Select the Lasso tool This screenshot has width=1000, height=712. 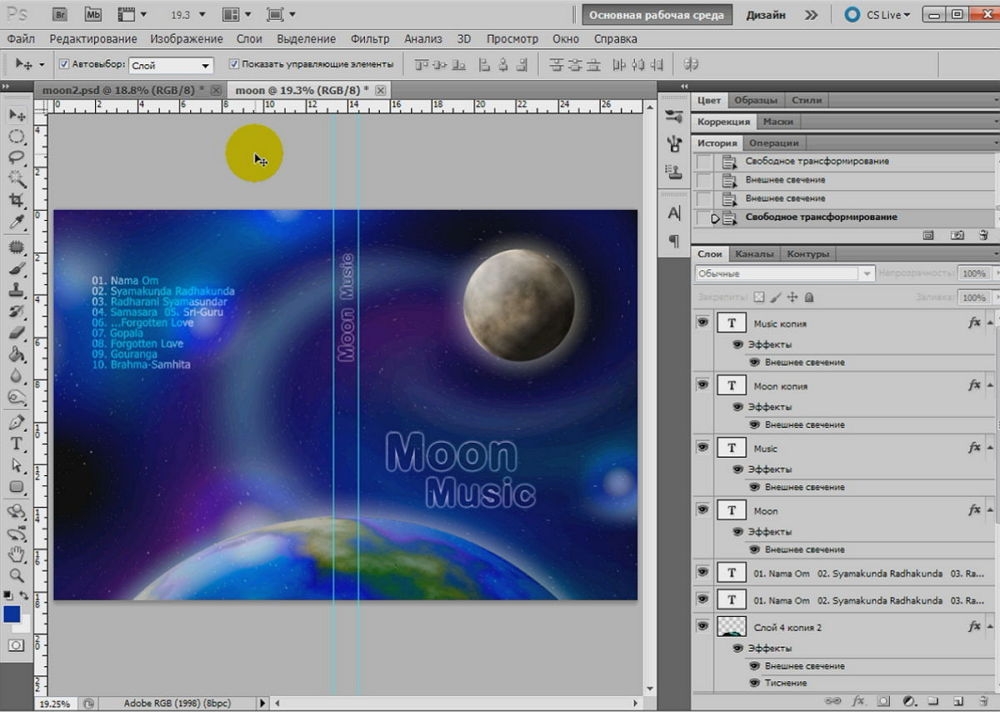click(x=17, y=158)
